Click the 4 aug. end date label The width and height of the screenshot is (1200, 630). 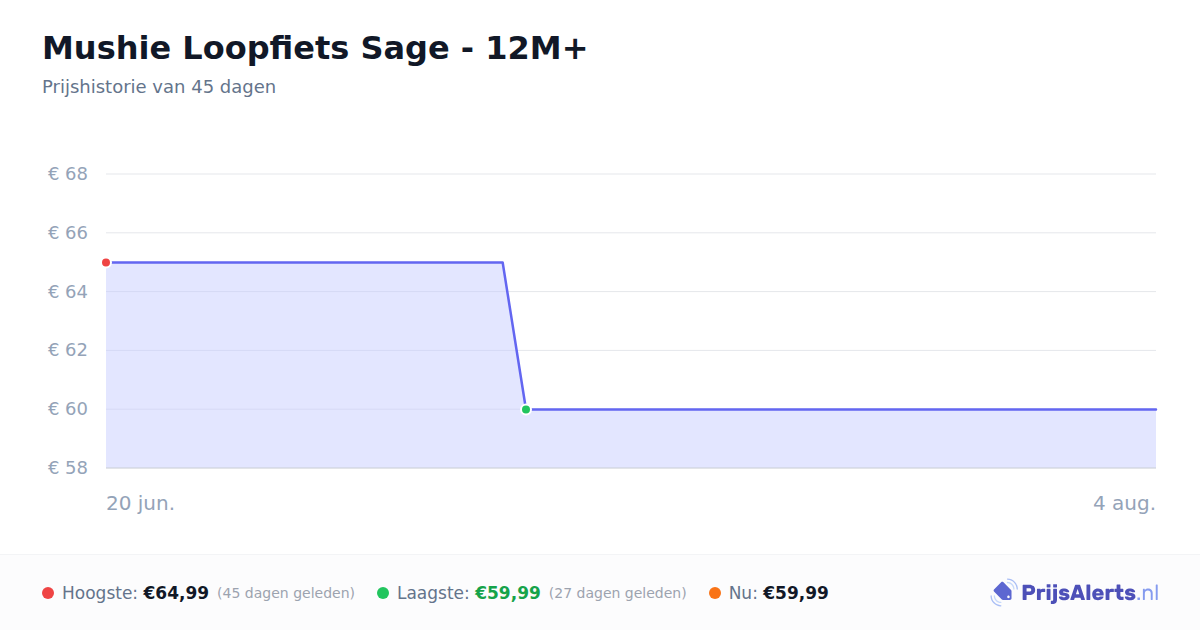1124,503
